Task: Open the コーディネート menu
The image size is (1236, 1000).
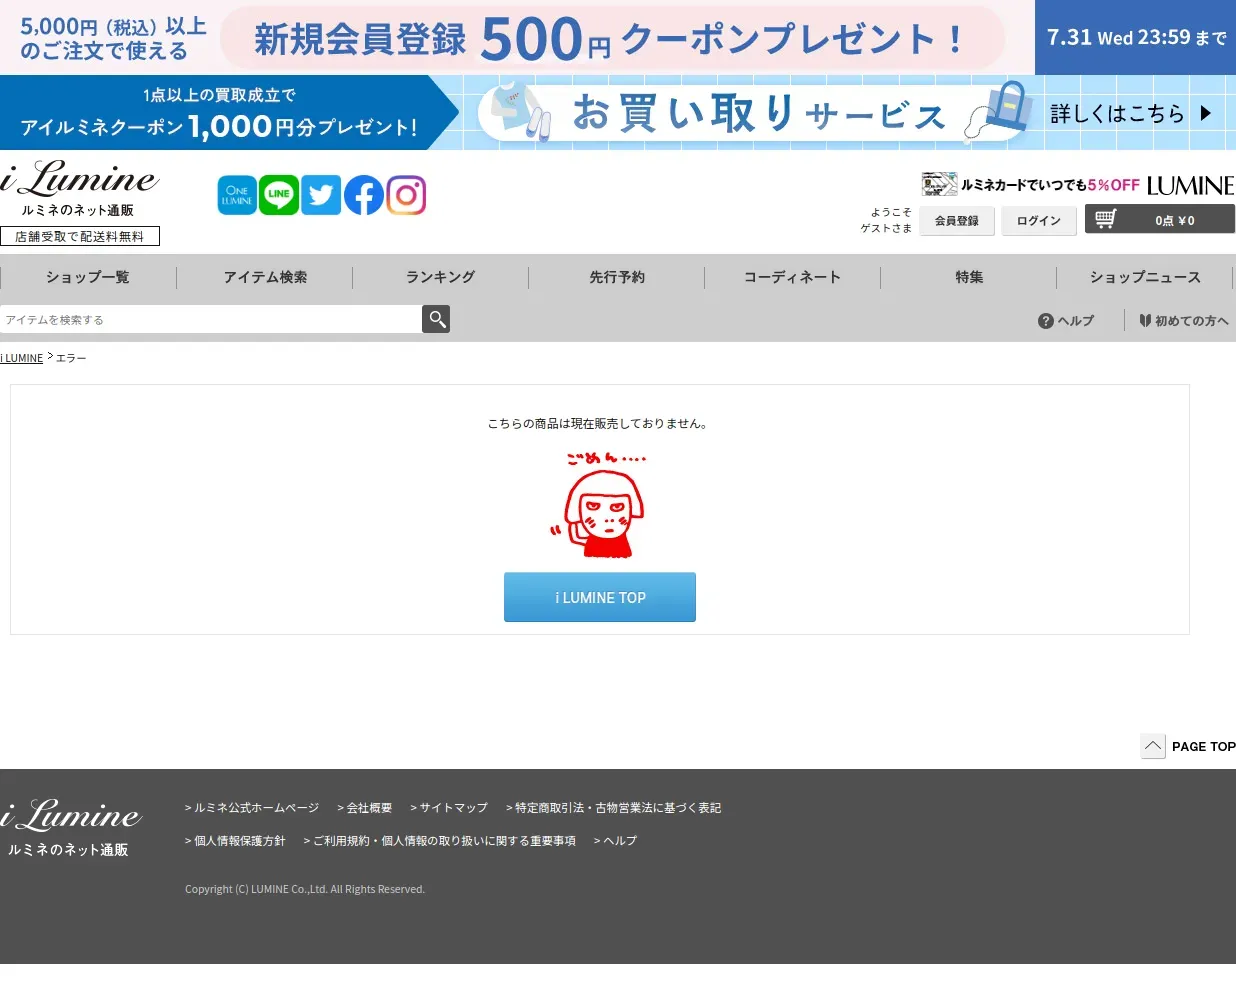Action: 793,277
